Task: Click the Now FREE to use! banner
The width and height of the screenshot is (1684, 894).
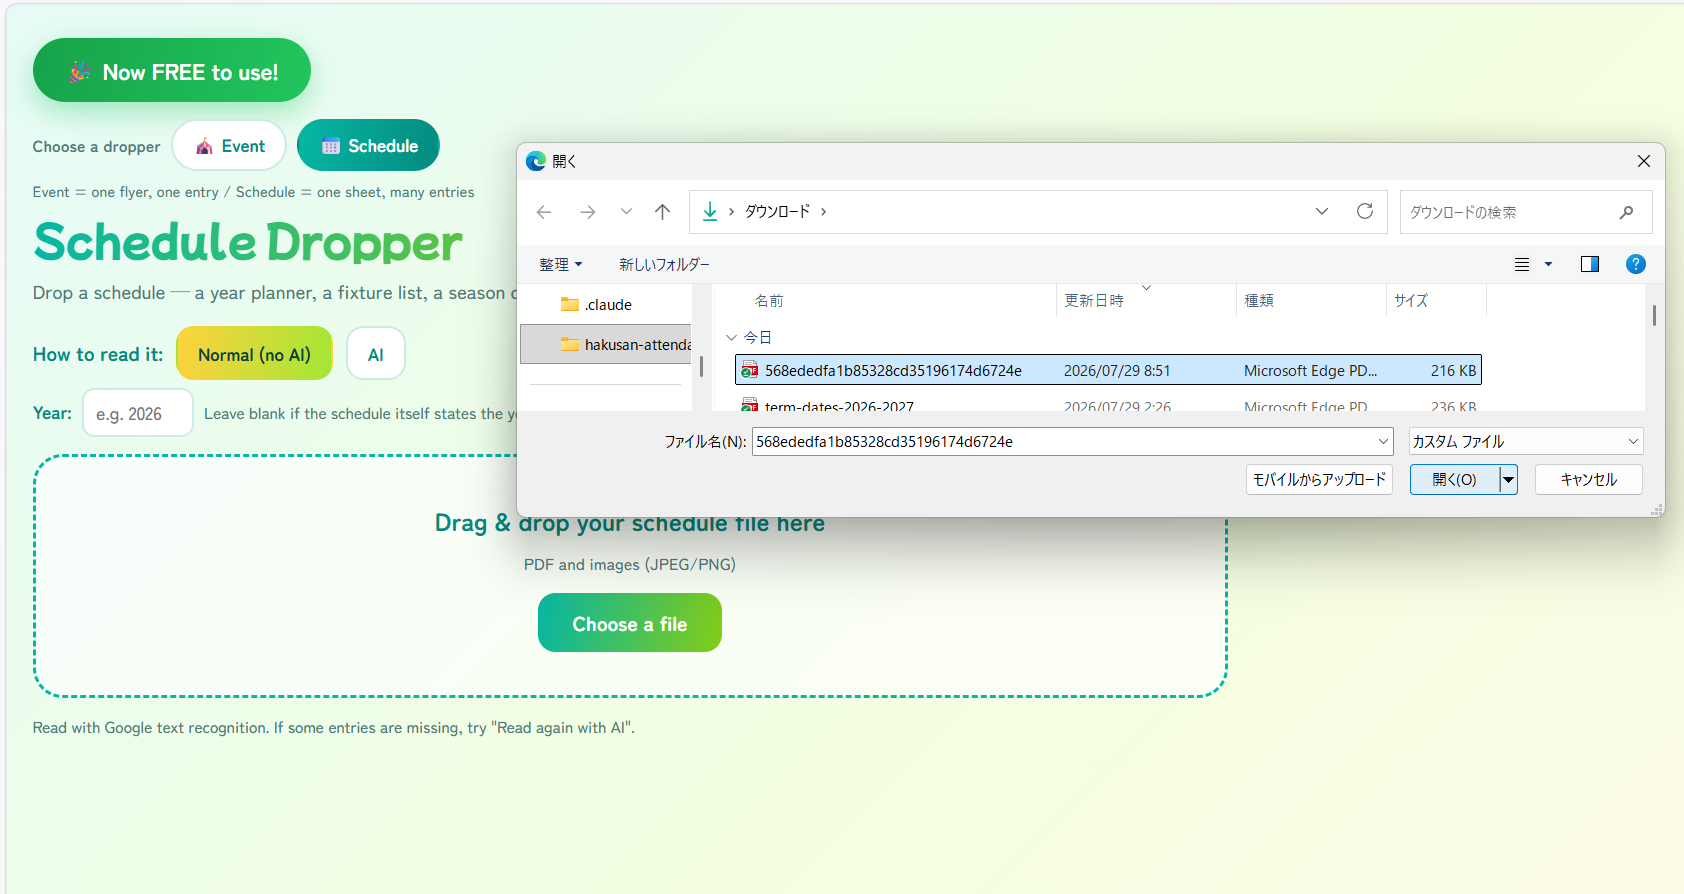Action: point(172,70)
